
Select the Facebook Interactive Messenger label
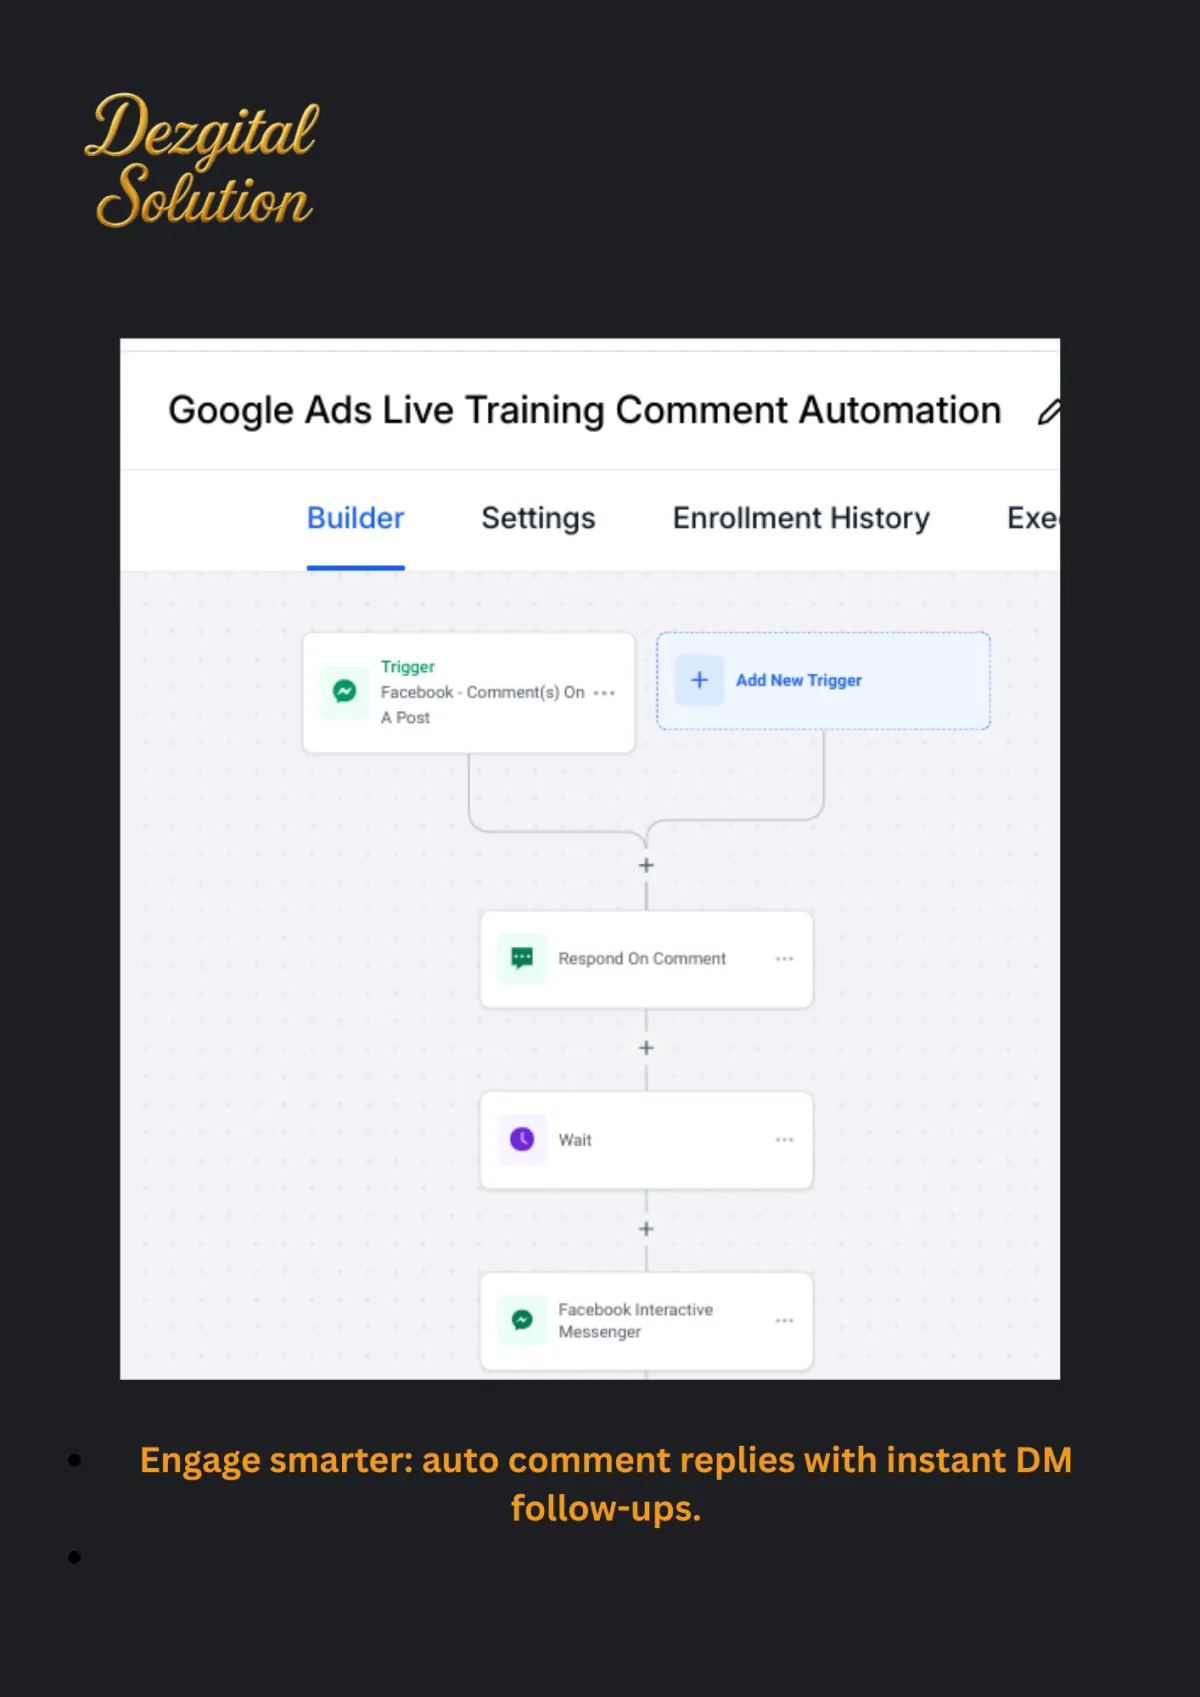635,1320
